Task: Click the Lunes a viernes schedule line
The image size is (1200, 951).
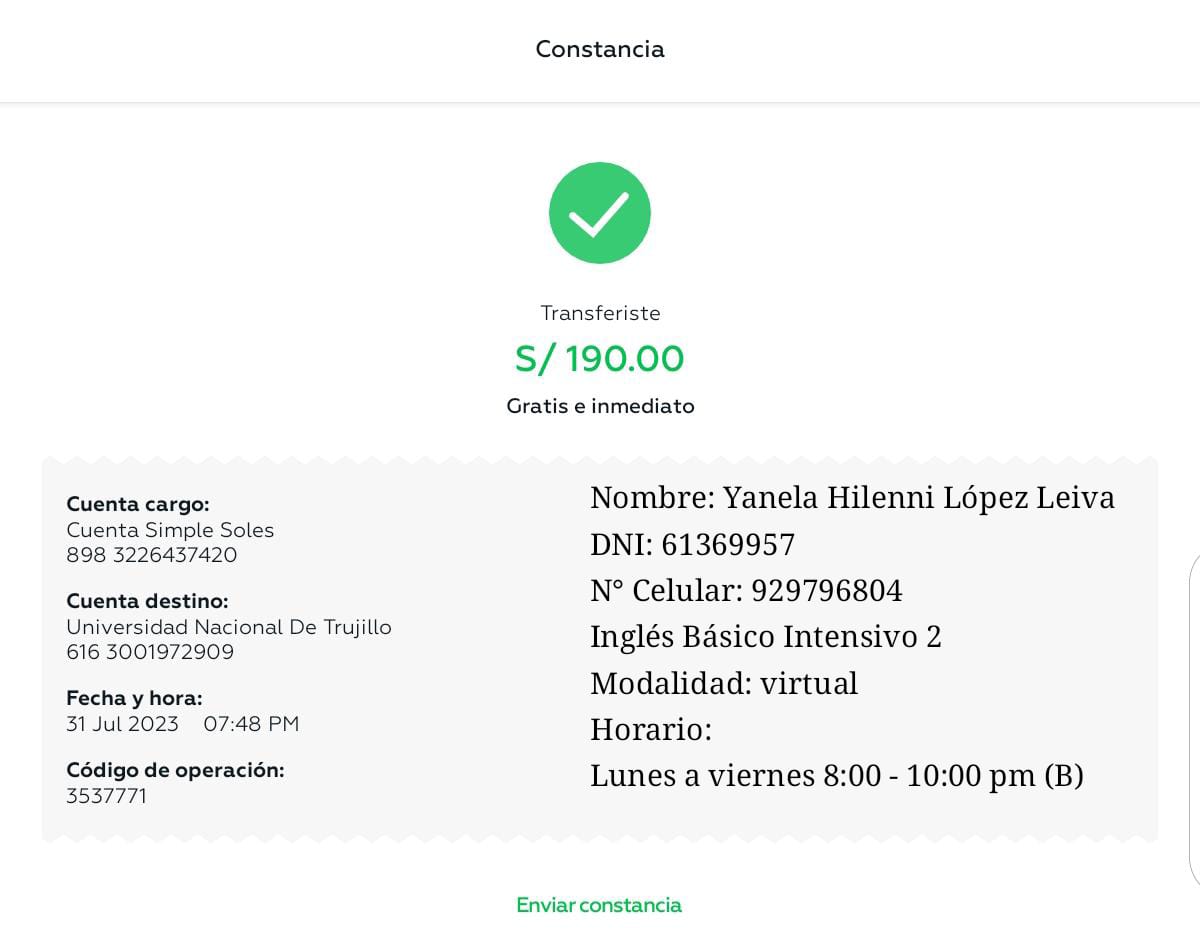Action: coord(837,776)
